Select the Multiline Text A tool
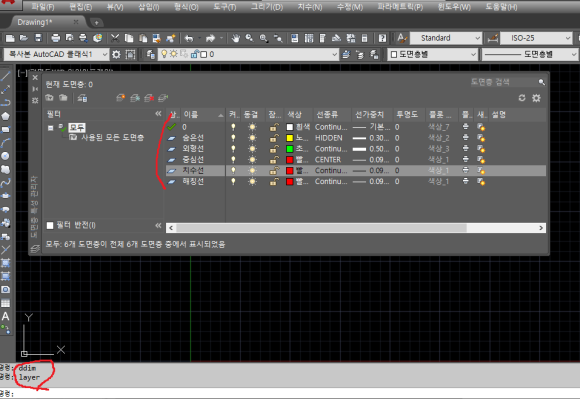This screenshot has width=580, height=399. tap(6, 317)
